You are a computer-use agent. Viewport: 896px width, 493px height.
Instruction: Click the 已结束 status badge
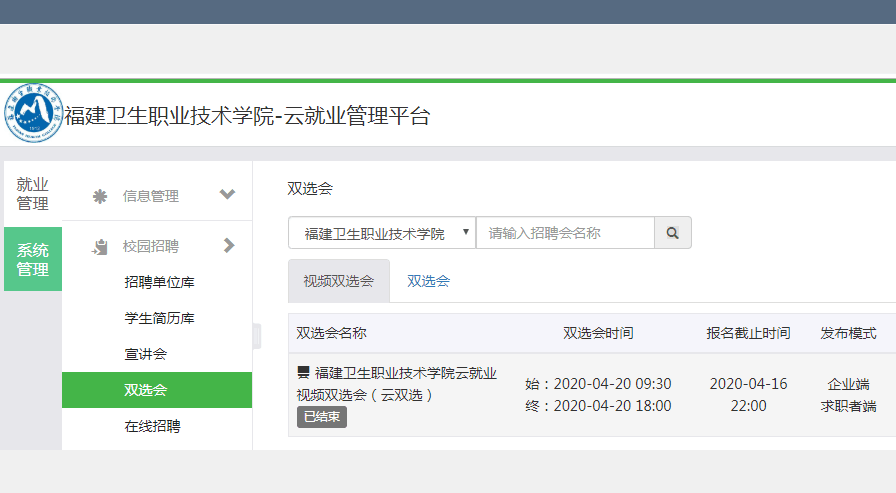tap(322, 416)
